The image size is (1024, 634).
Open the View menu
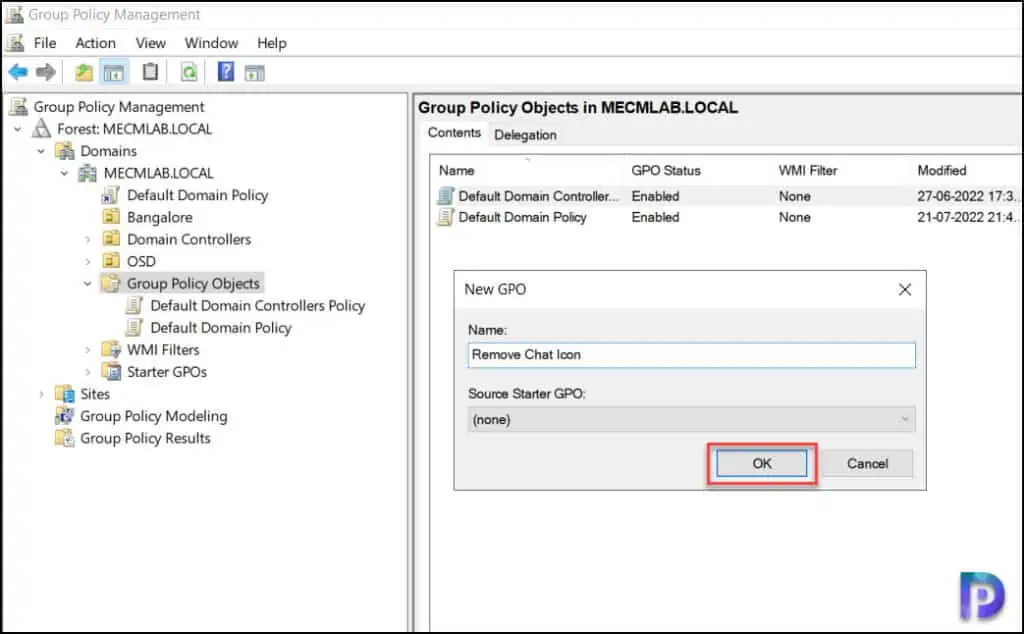click(x=150, y=43)
